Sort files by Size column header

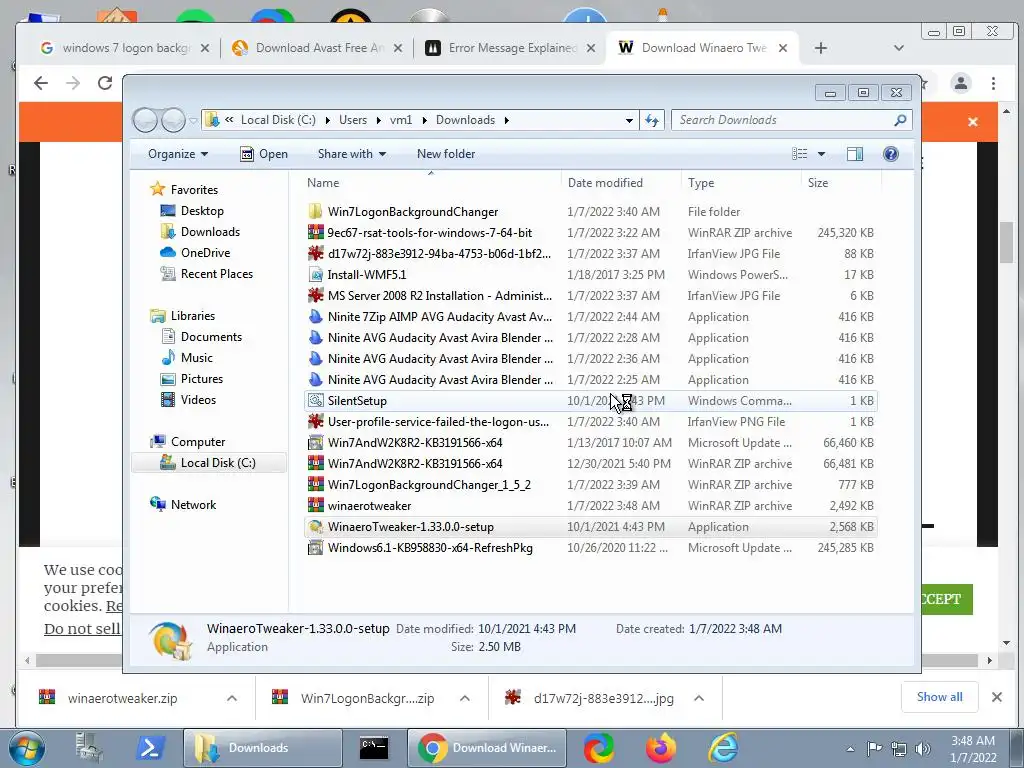[841, 183]
